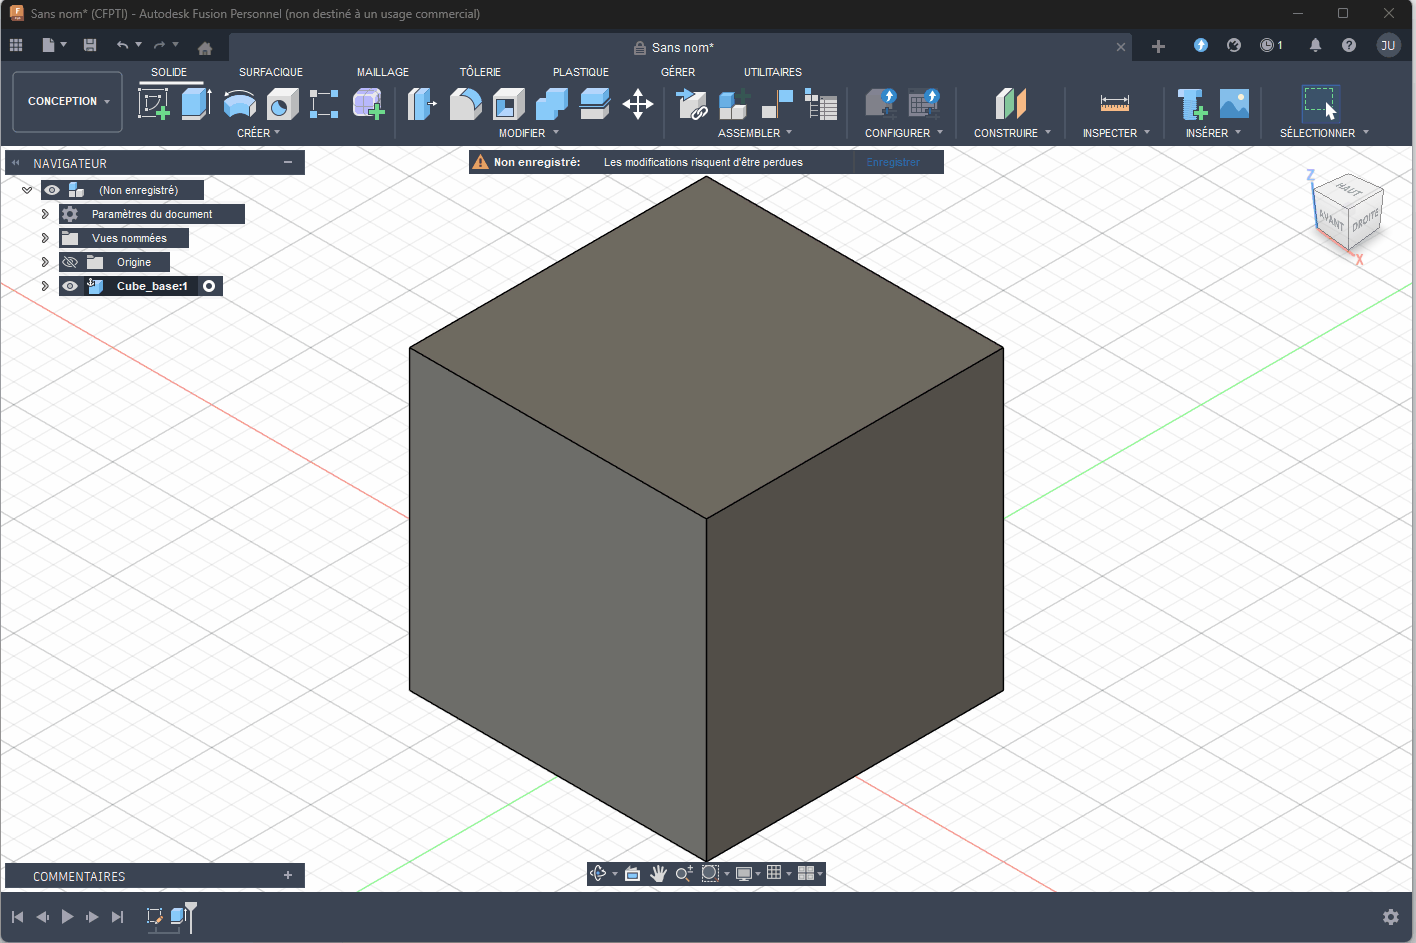Activate the Cube_base:1 component radio button
Image resolution: width=1416 pixels, height=943 pixels.
[x=209, y=286]
